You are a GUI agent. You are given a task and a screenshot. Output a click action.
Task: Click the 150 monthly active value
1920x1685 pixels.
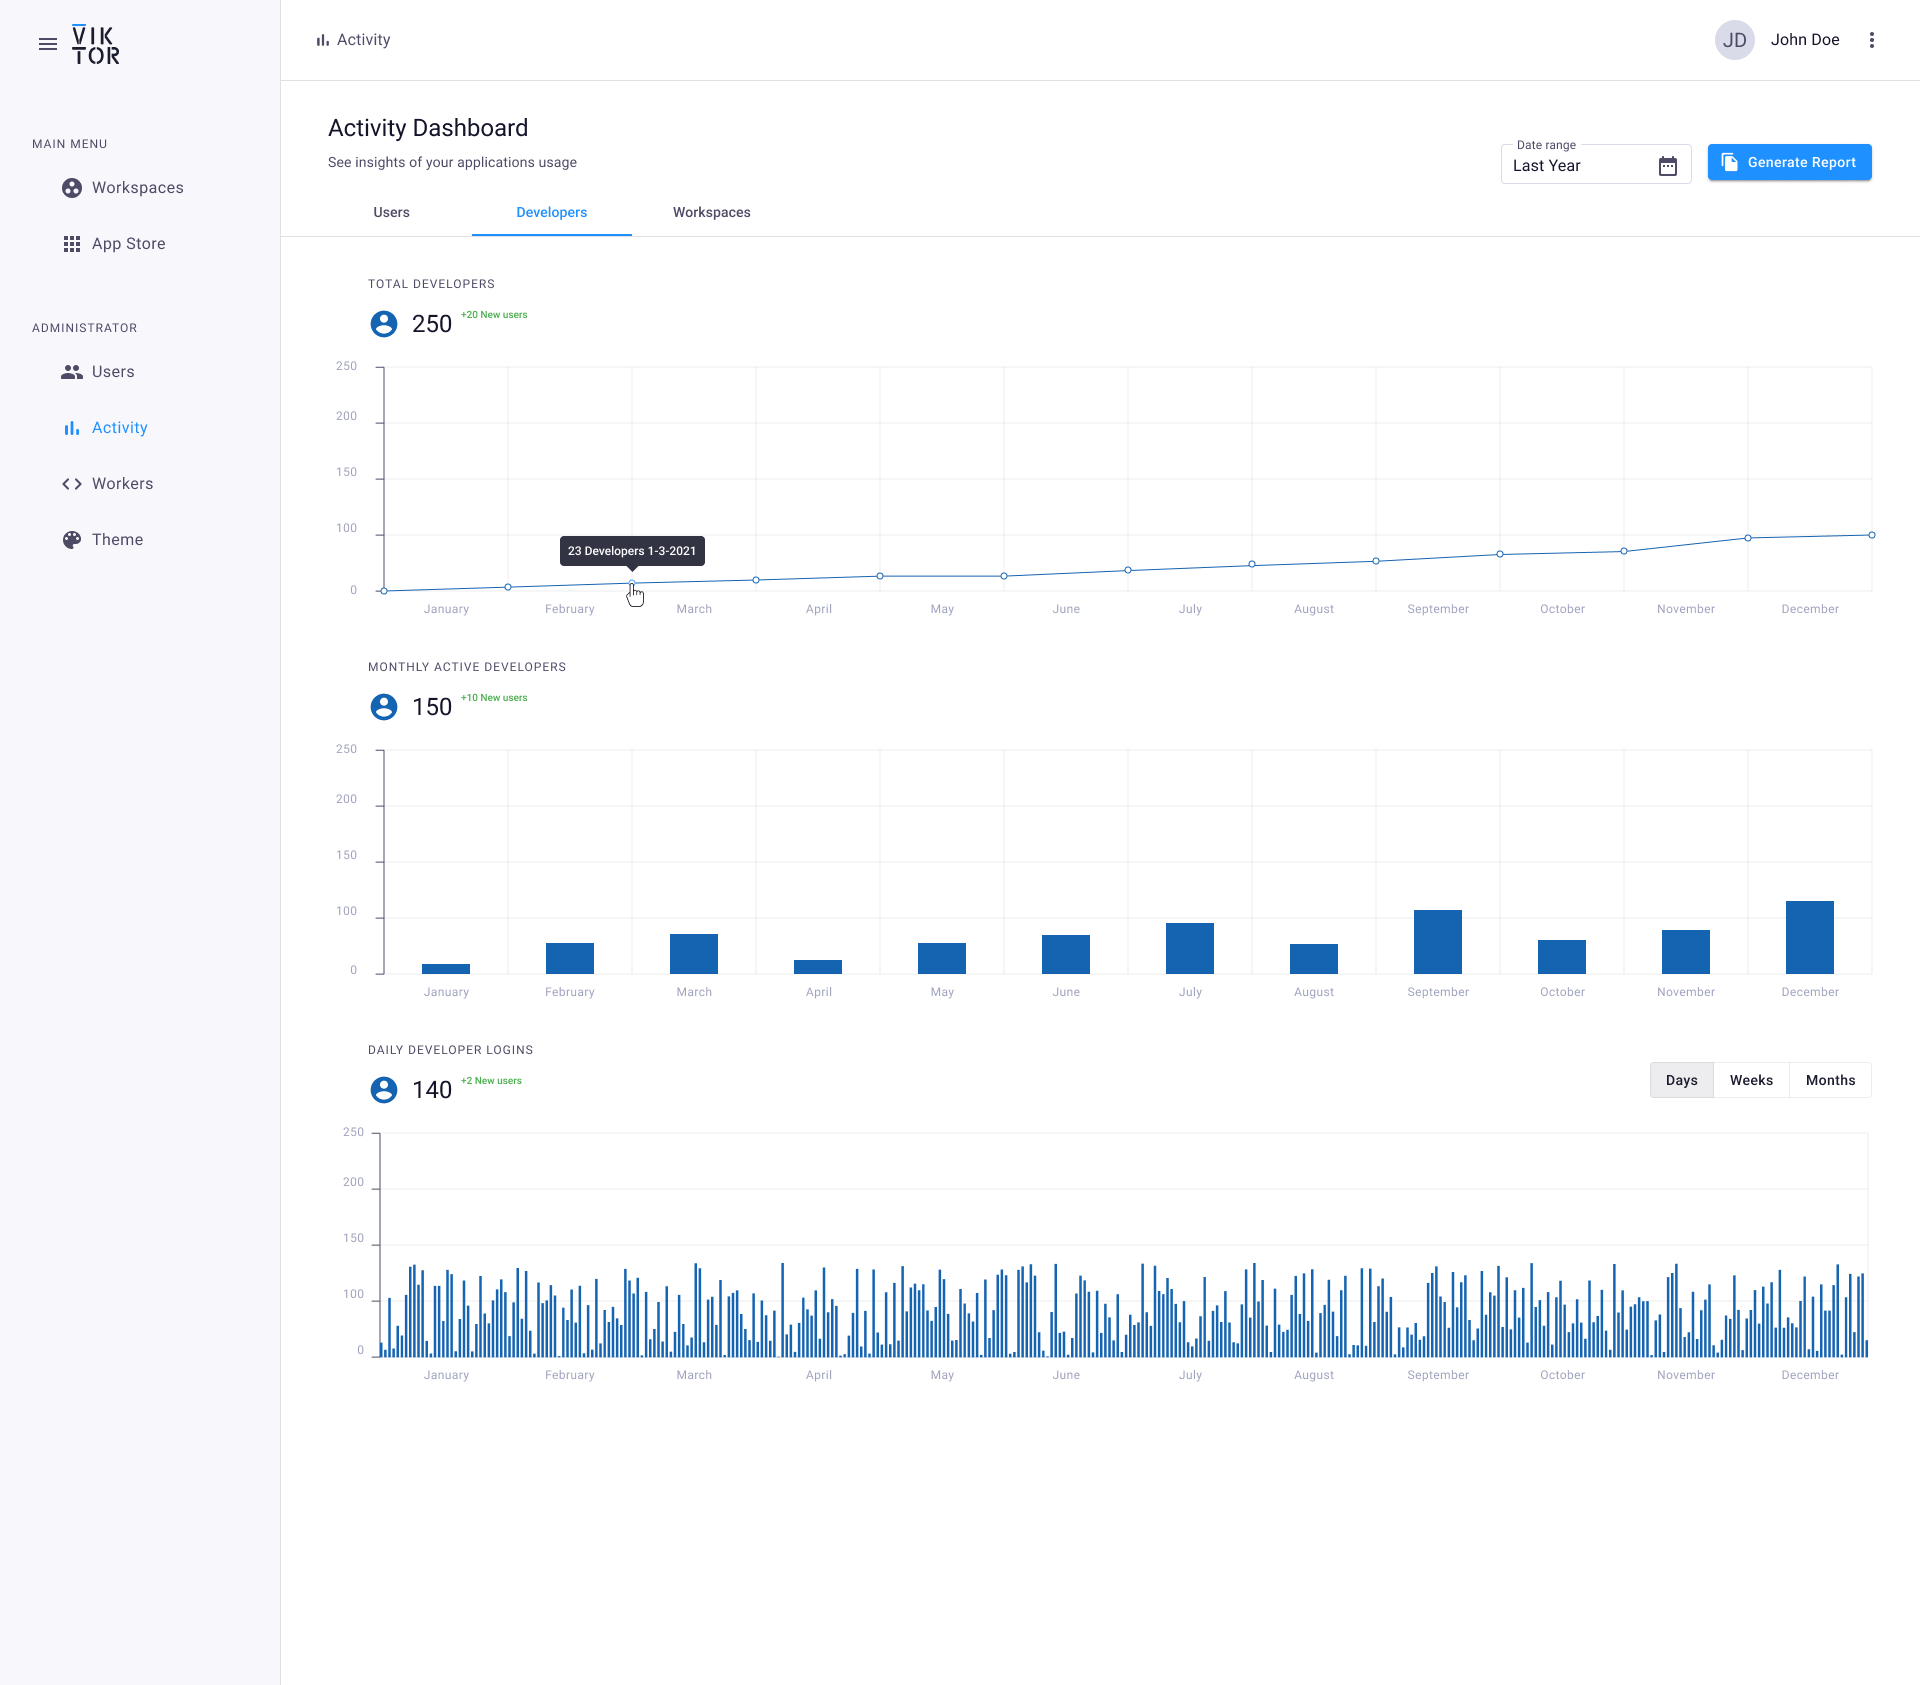[x=432, y=707]
